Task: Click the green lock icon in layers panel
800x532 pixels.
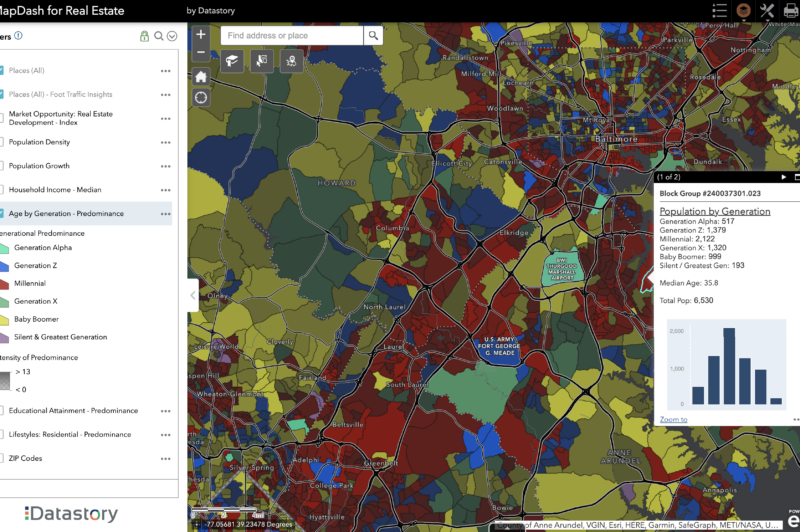Action: click(144, 36)
